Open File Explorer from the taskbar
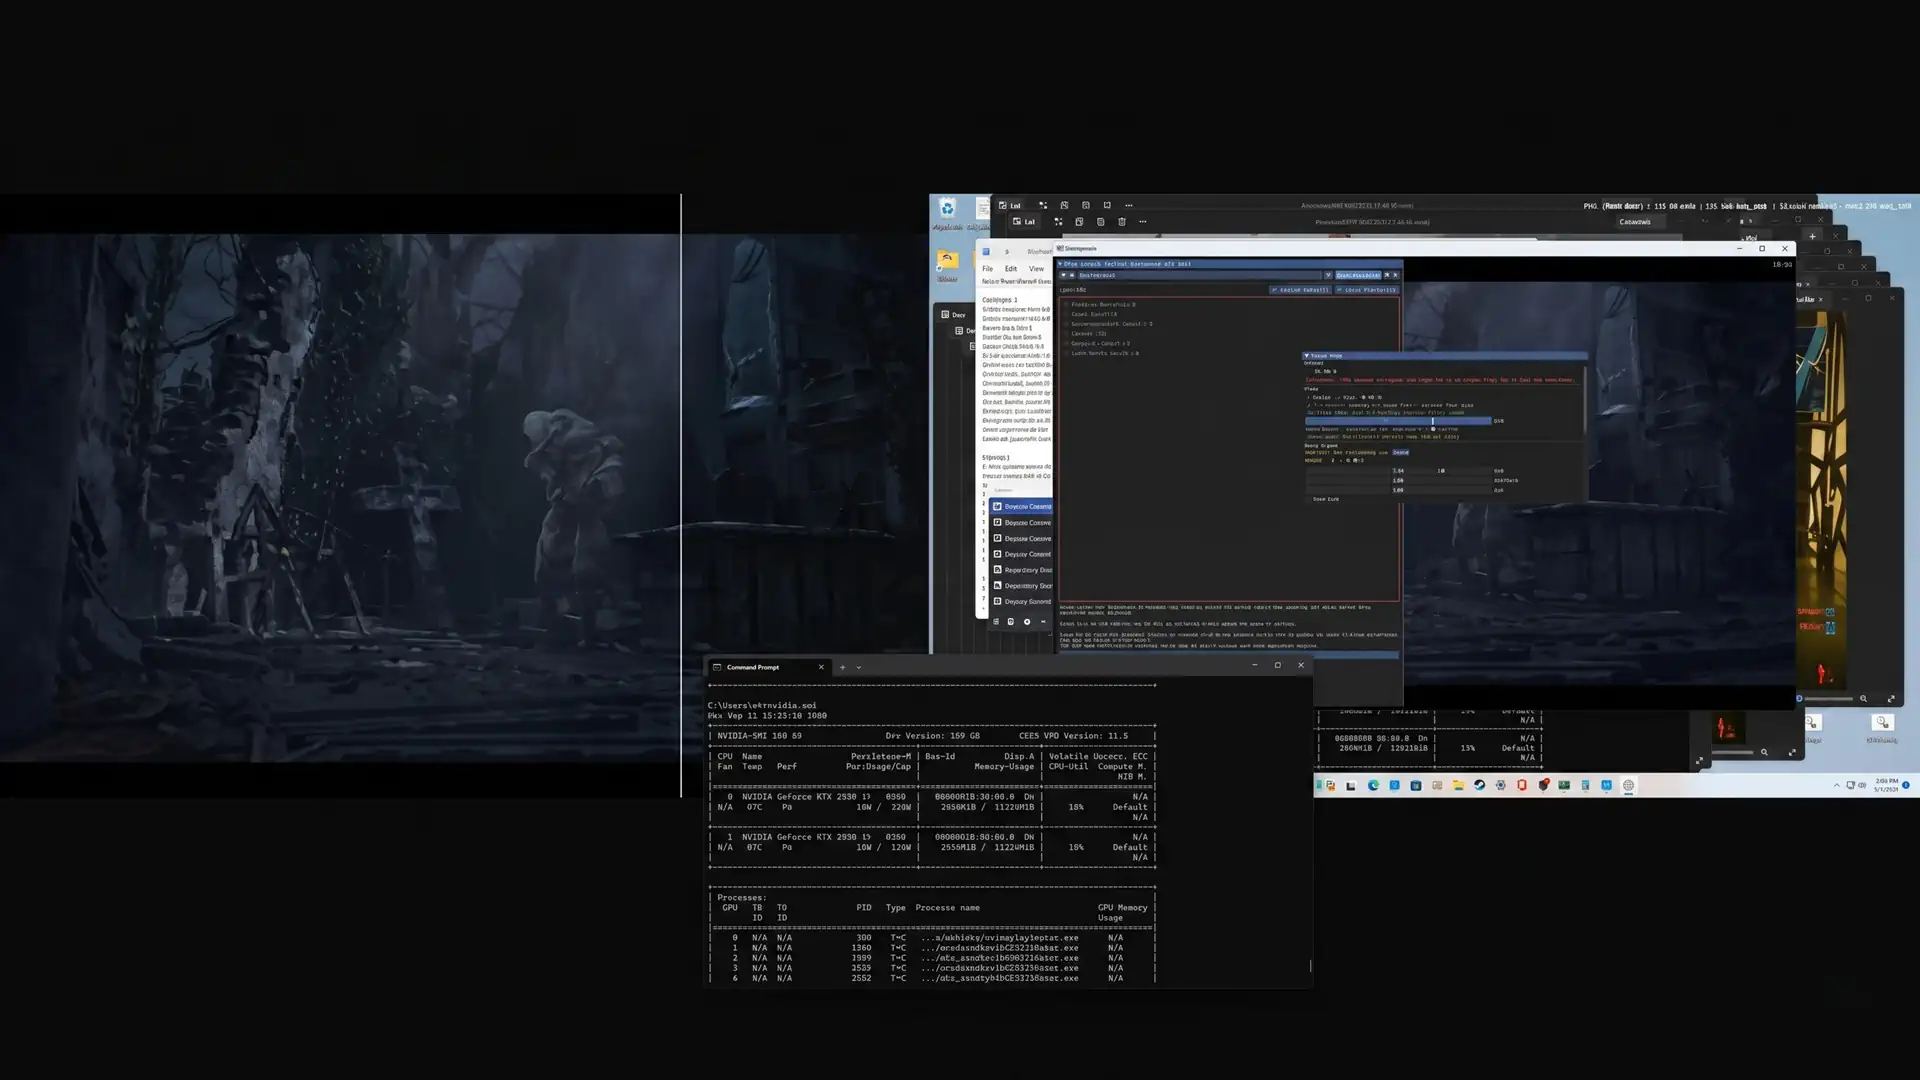 1458,786
